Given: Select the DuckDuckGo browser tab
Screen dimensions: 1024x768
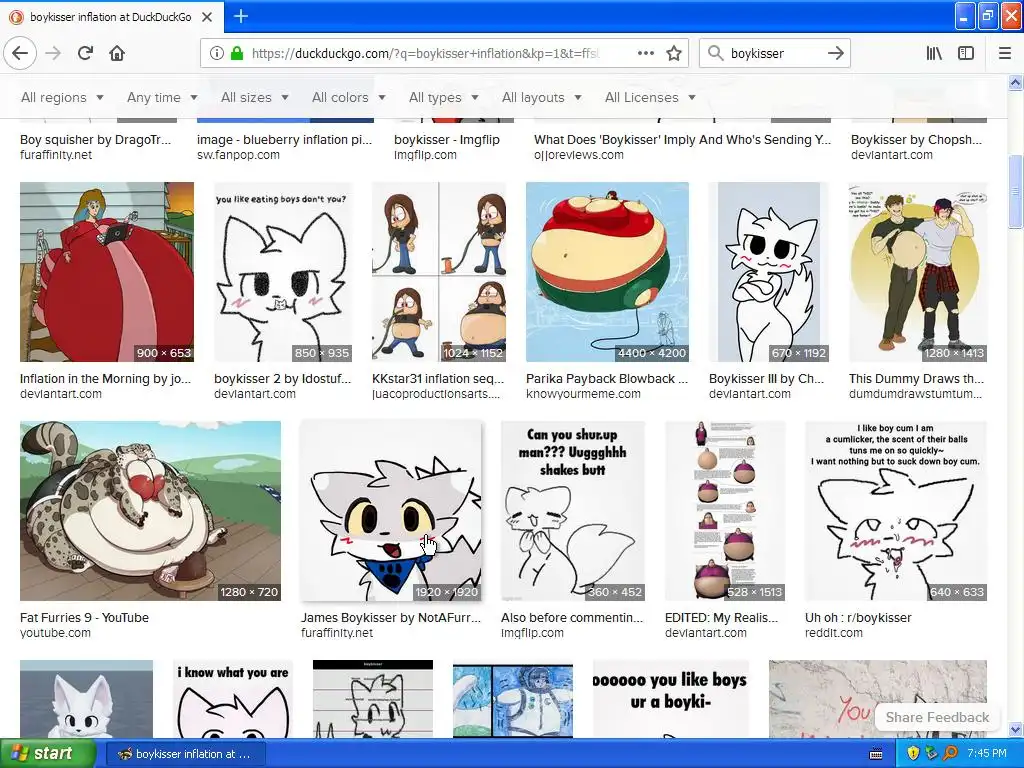Looking at the screenshot, I should tap(112, 17).
